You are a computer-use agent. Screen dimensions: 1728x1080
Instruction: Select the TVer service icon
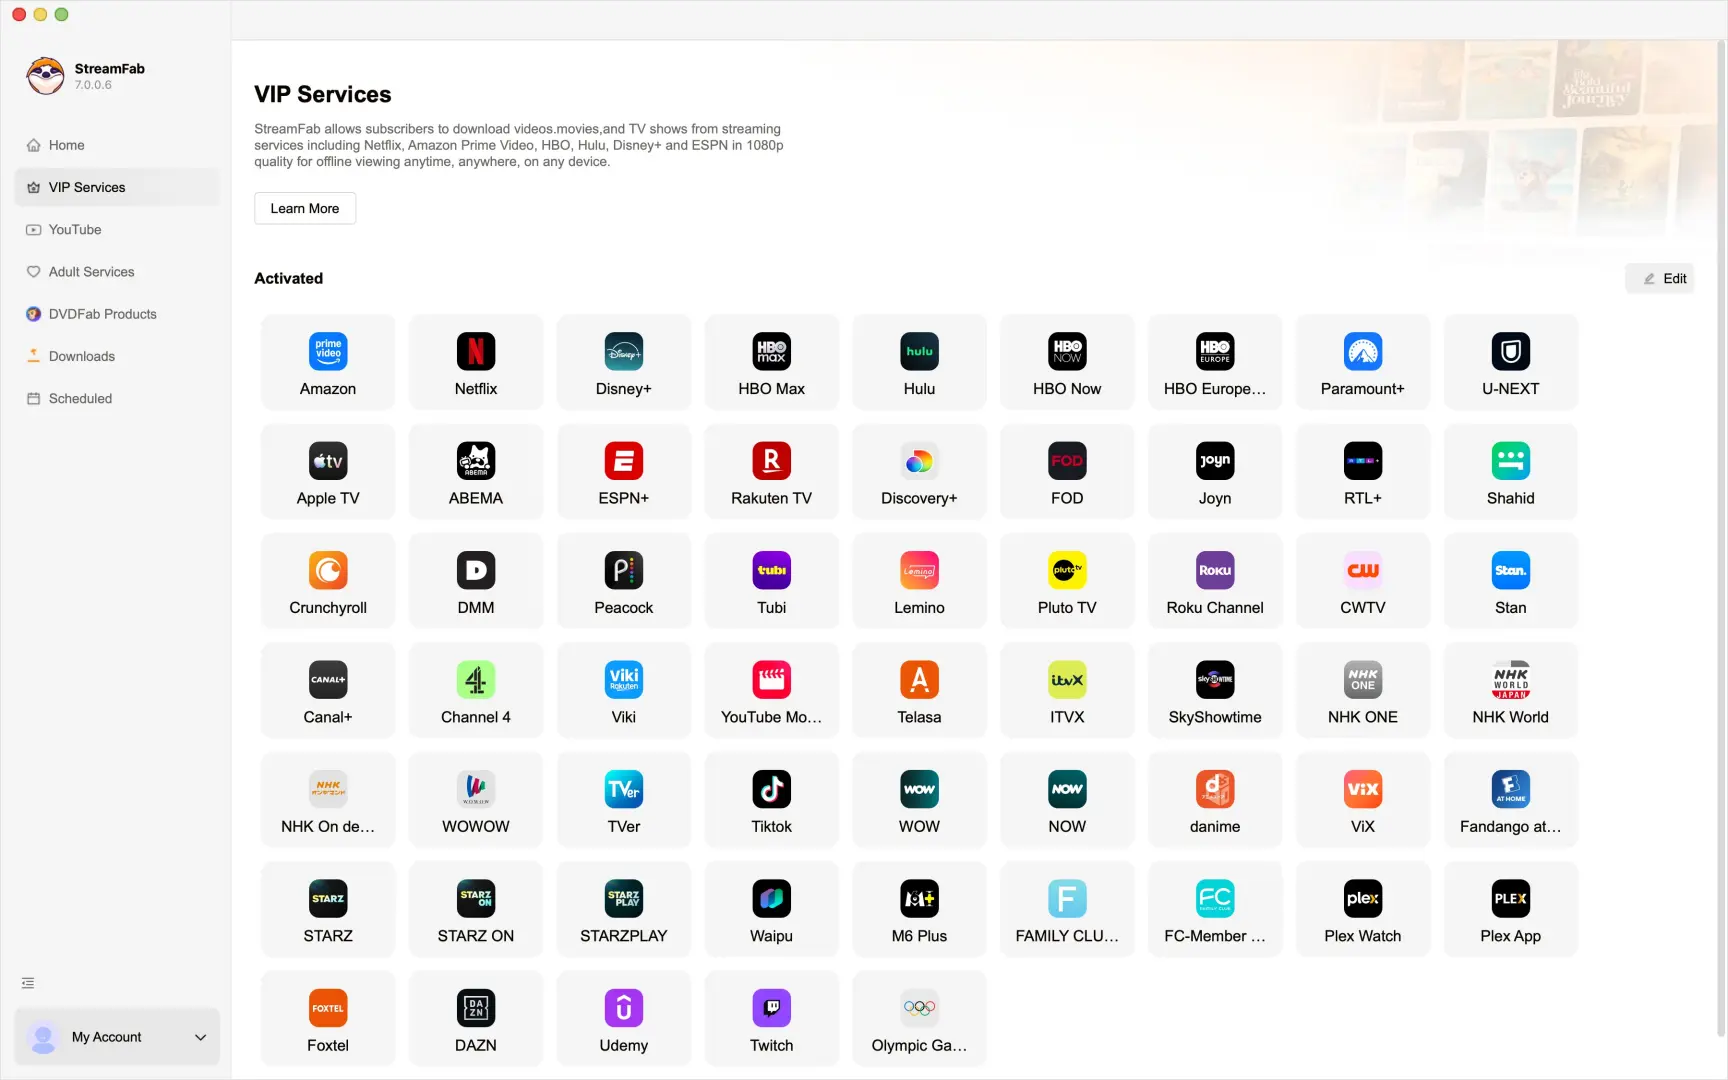coord(624,789)
